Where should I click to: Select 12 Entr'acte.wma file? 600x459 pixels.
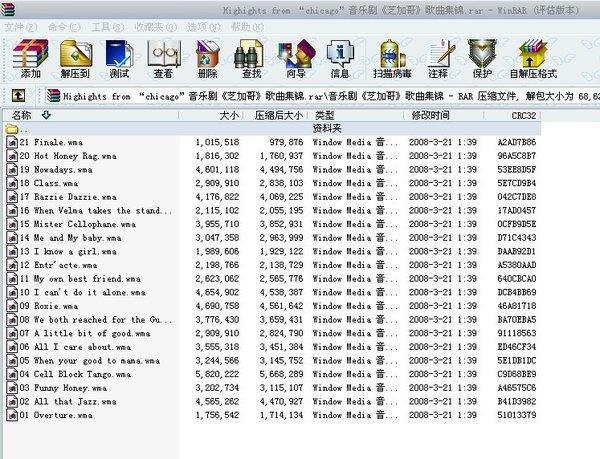click(59, 265)
